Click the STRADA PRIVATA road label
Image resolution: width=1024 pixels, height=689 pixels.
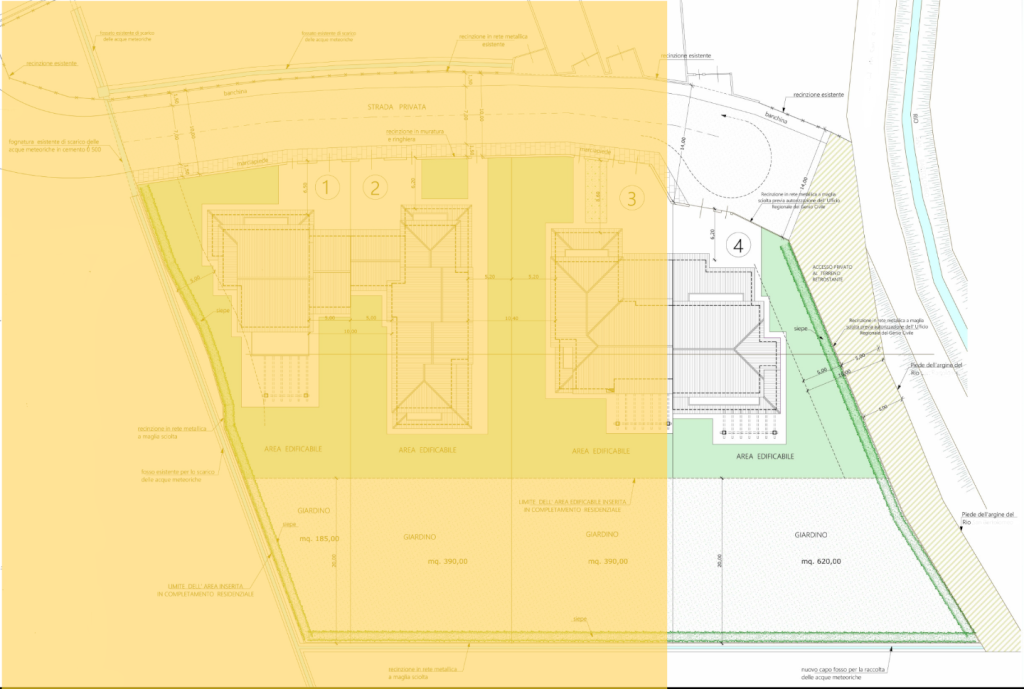pos(397,106)
